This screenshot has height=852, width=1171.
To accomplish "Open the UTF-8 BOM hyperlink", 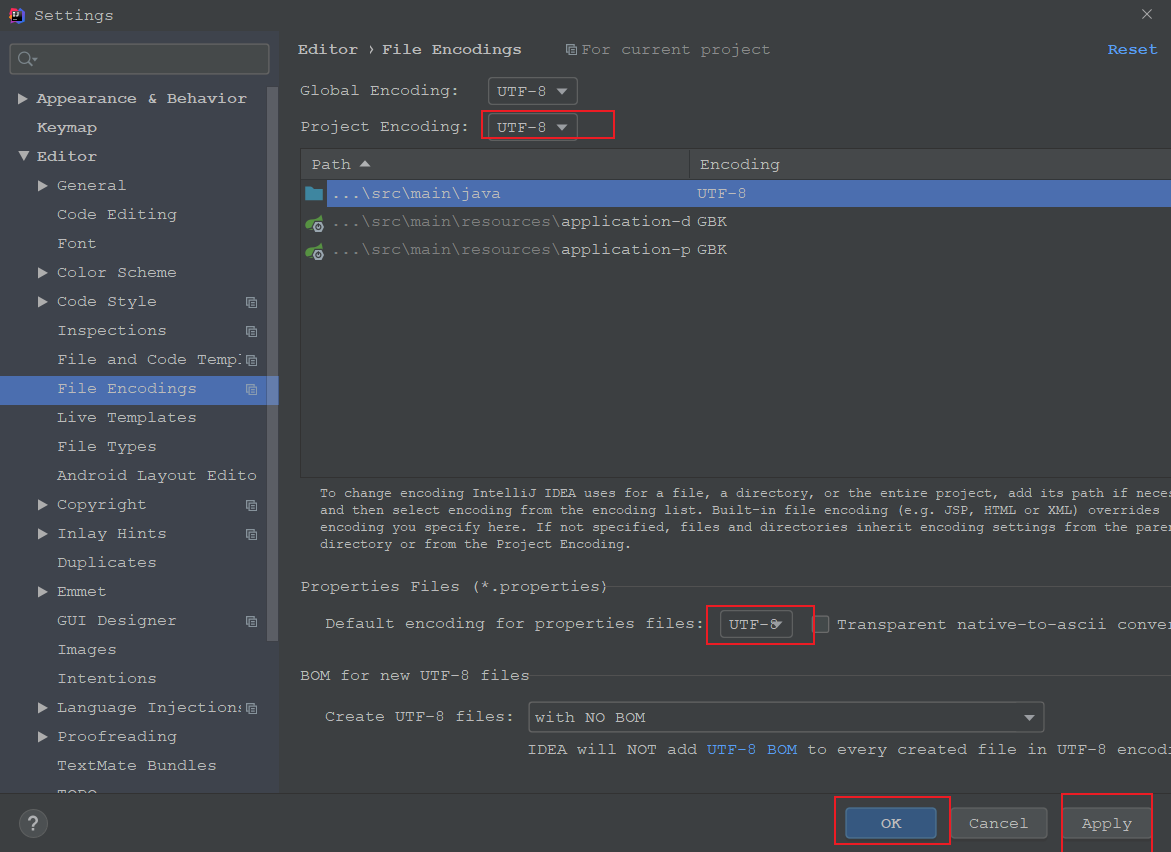I will coord(752,749).
